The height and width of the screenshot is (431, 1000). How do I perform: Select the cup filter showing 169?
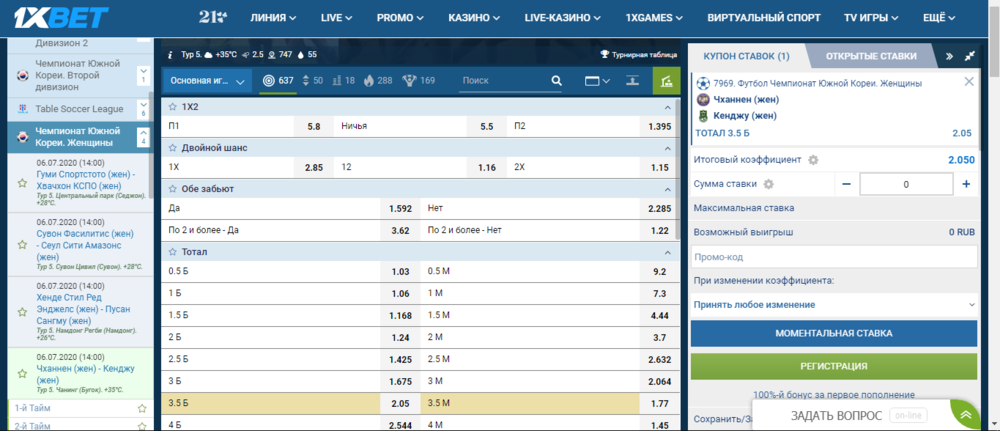pyautogui.click(x=418, y=81)
